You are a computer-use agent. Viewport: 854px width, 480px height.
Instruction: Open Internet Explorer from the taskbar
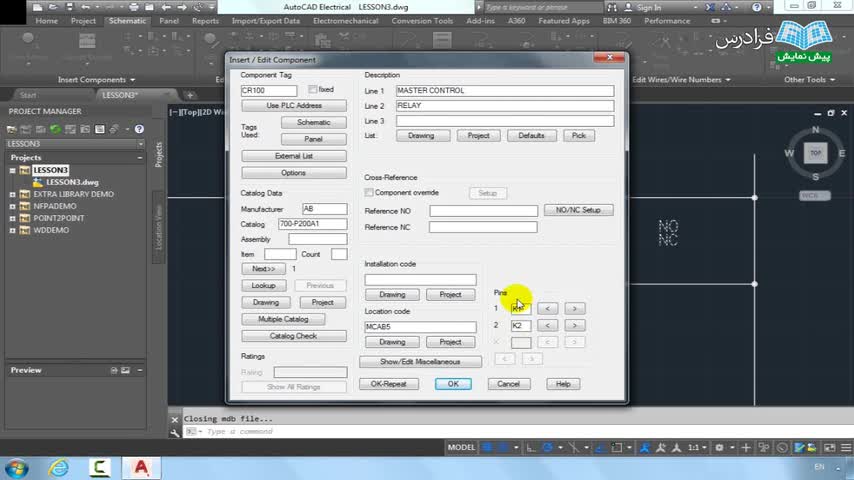(x=58, y=468)
